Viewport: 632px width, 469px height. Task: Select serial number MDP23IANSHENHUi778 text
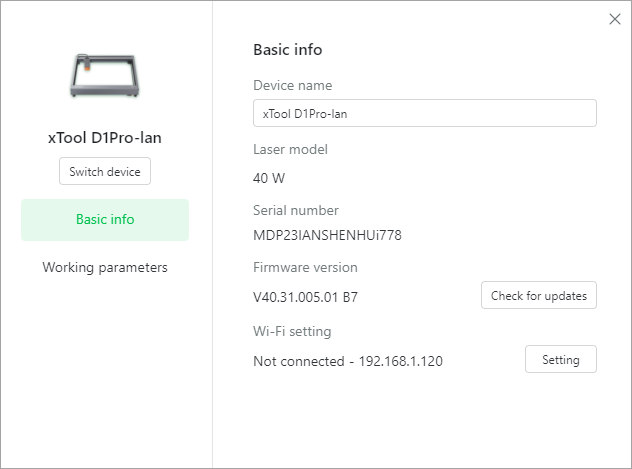coord(327,235)
